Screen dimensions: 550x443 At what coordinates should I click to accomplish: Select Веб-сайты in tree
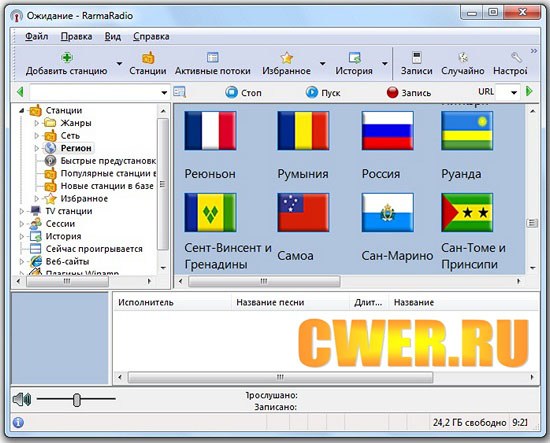[x=67, y=262]
